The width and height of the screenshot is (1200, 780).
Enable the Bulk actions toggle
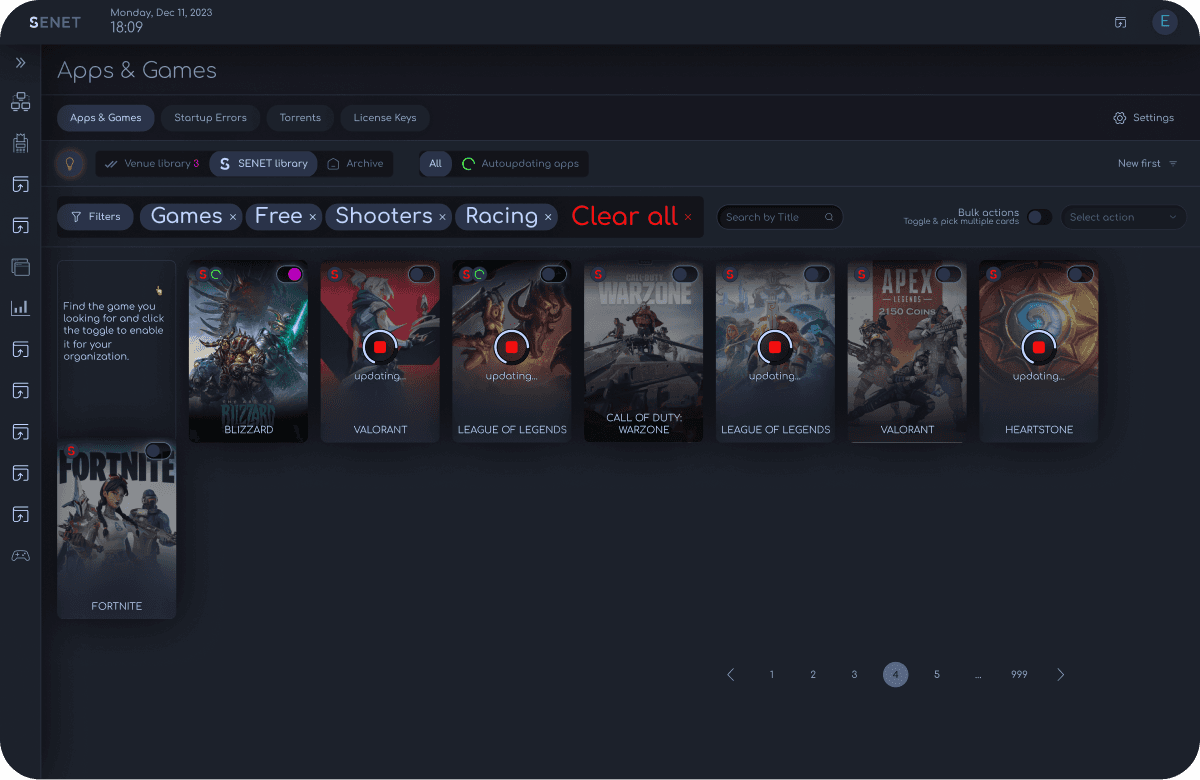point(1040,216)
